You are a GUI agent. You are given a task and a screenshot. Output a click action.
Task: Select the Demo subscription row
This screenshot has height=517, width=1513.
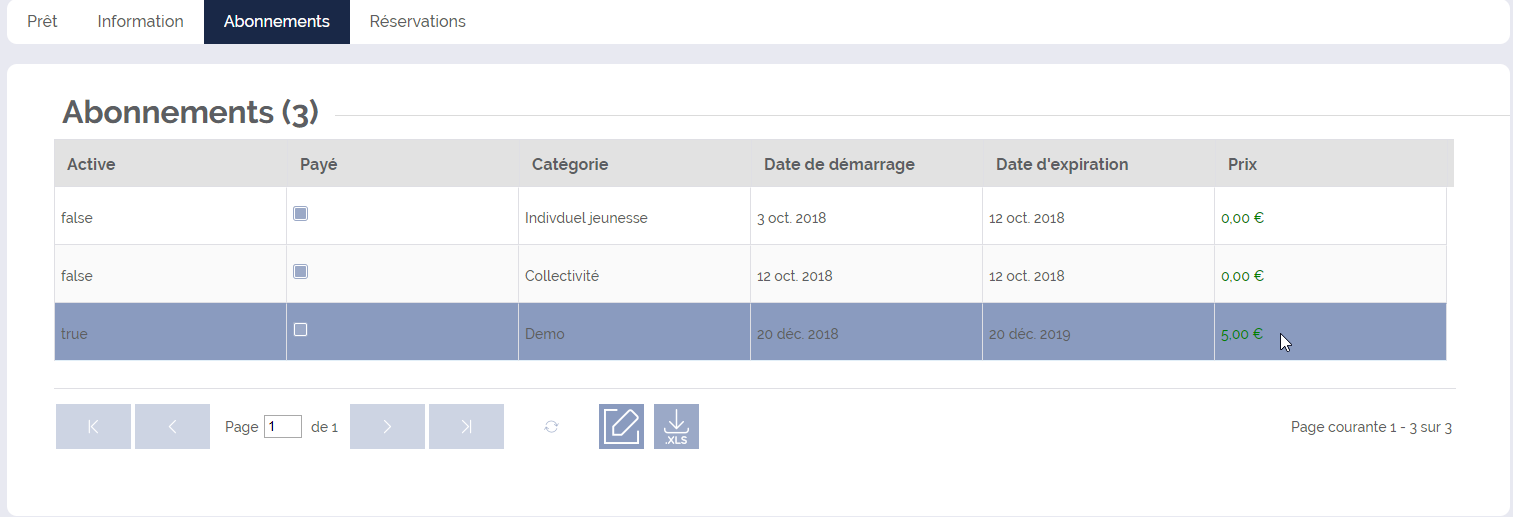tap(750, 332)
